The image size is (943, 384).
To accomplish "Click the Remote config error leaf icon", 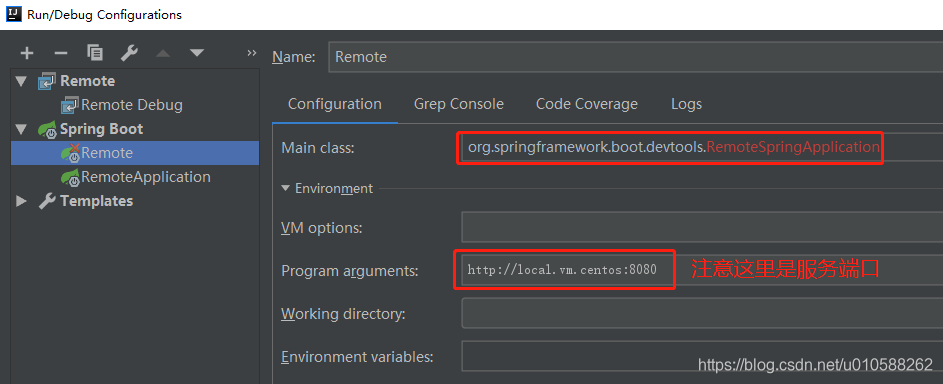I will click(x=70, y=153).
